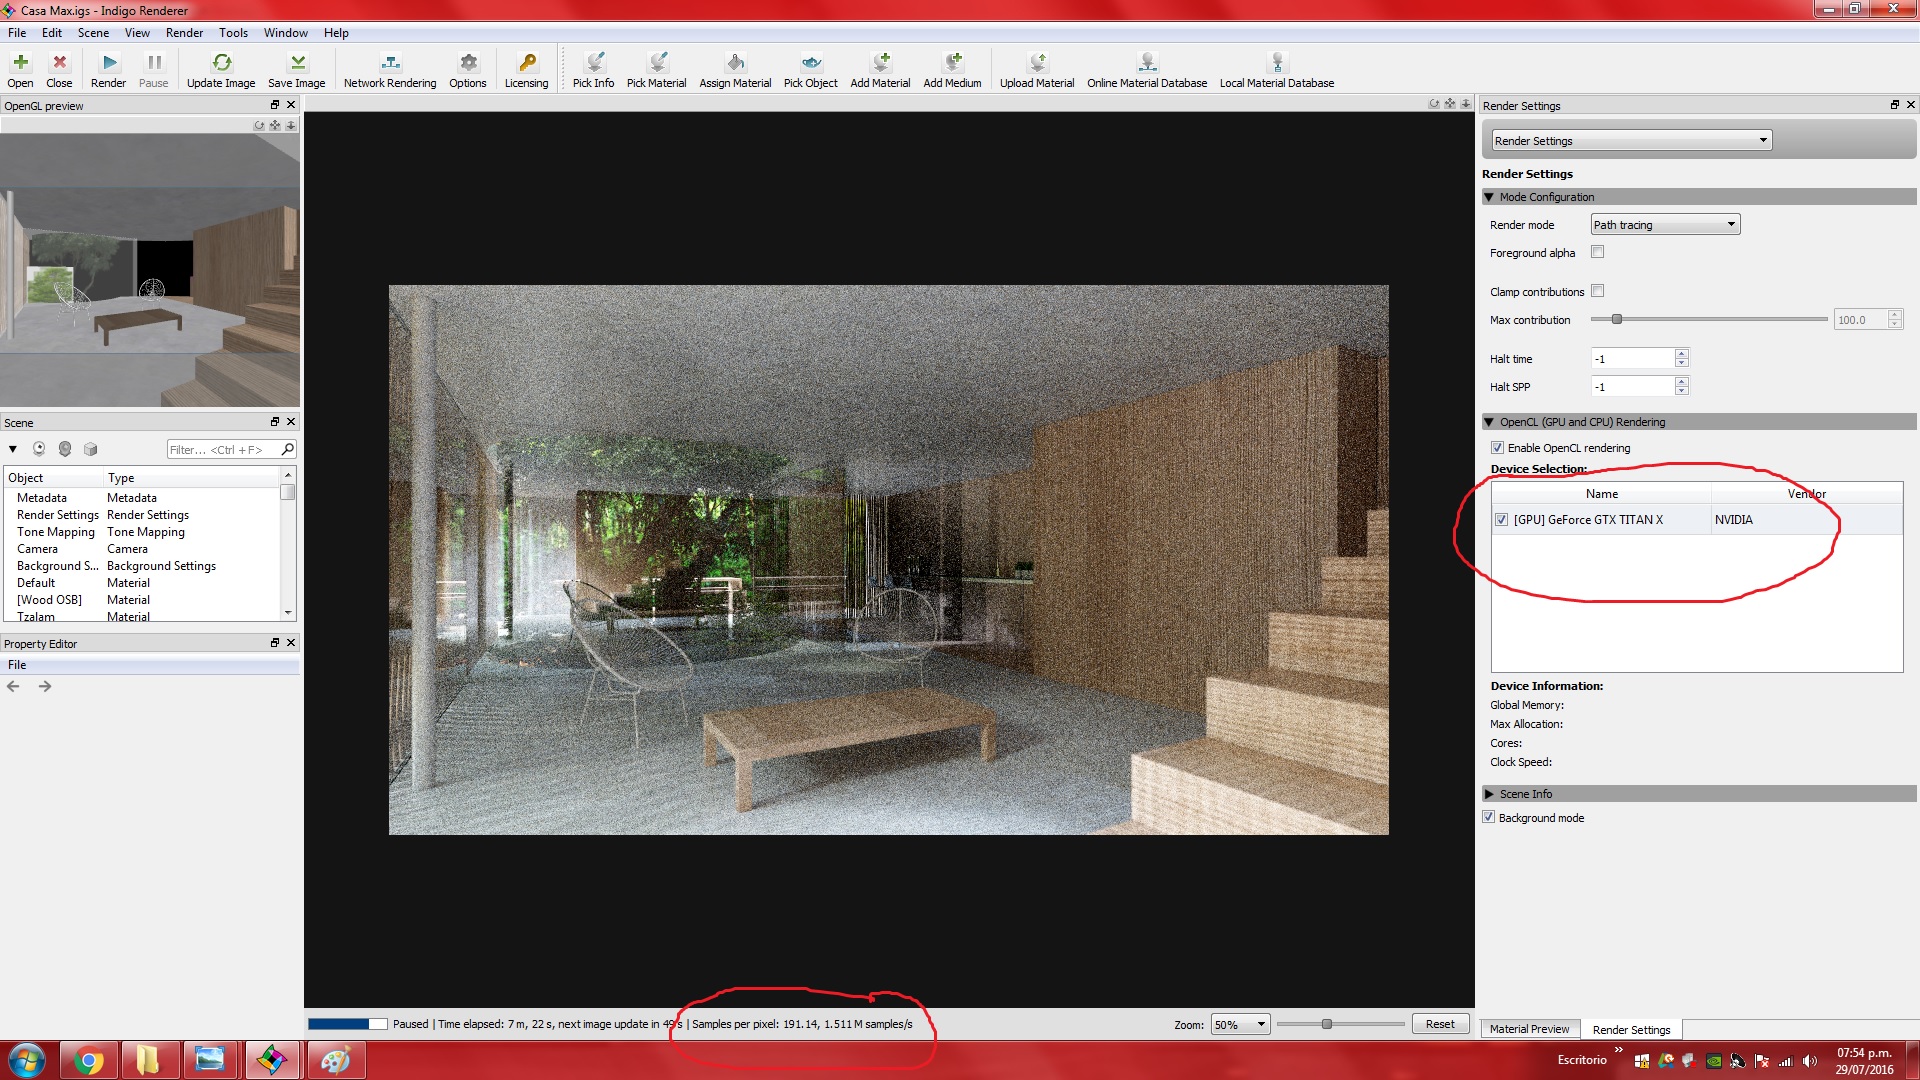Switch to the Material Preview tab
Screen dimensions: 1920x1080
pyautogui.click(x=1529, y=1029)
